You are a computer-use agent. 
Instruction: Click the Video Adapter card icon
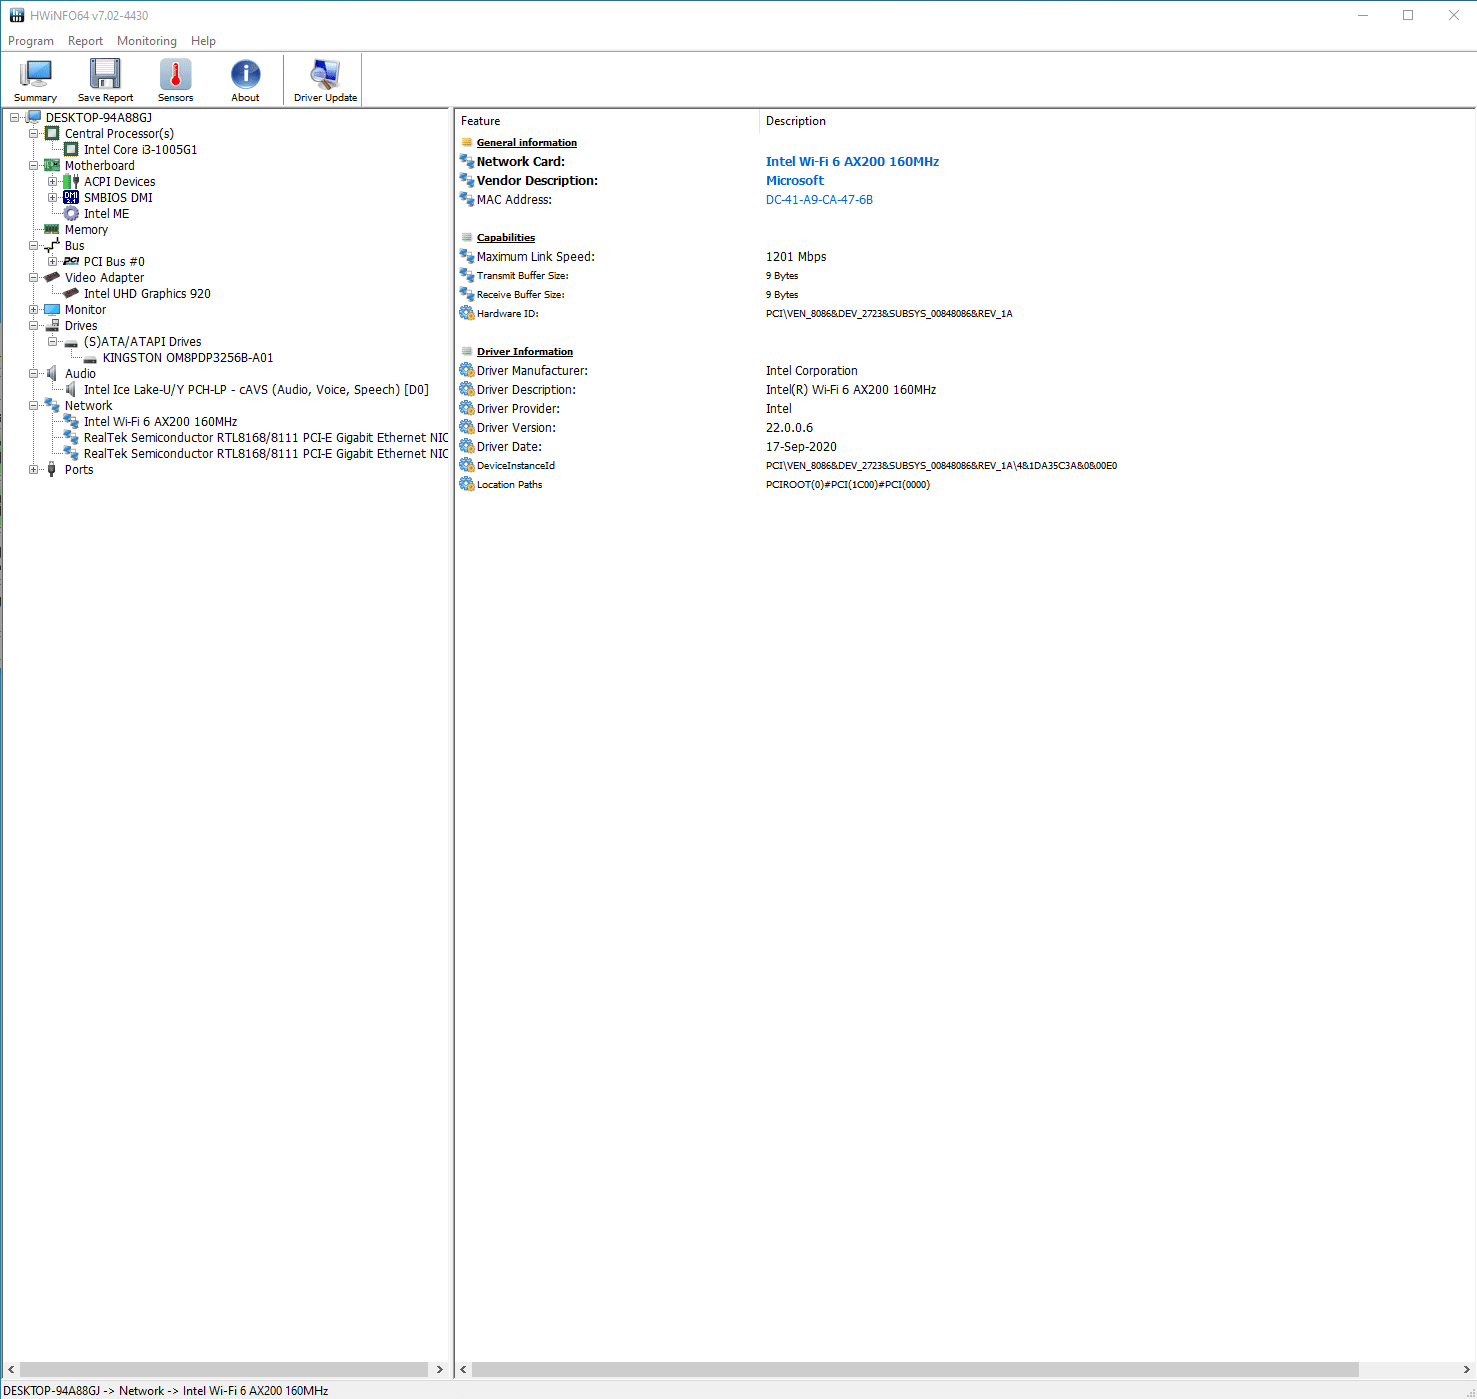(x=52, y=277)
